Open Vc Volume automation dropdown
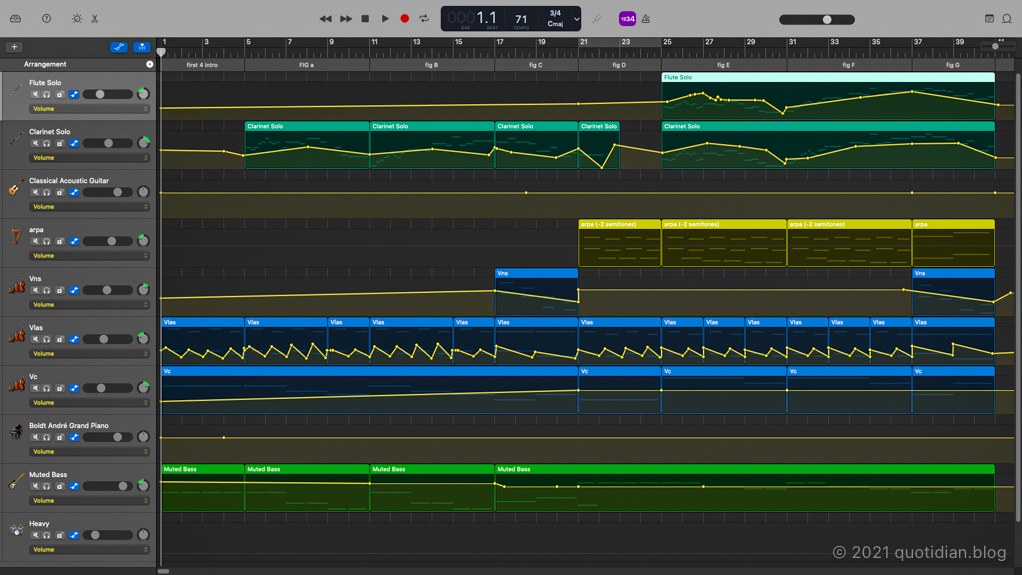 click(x=89, y=402)
